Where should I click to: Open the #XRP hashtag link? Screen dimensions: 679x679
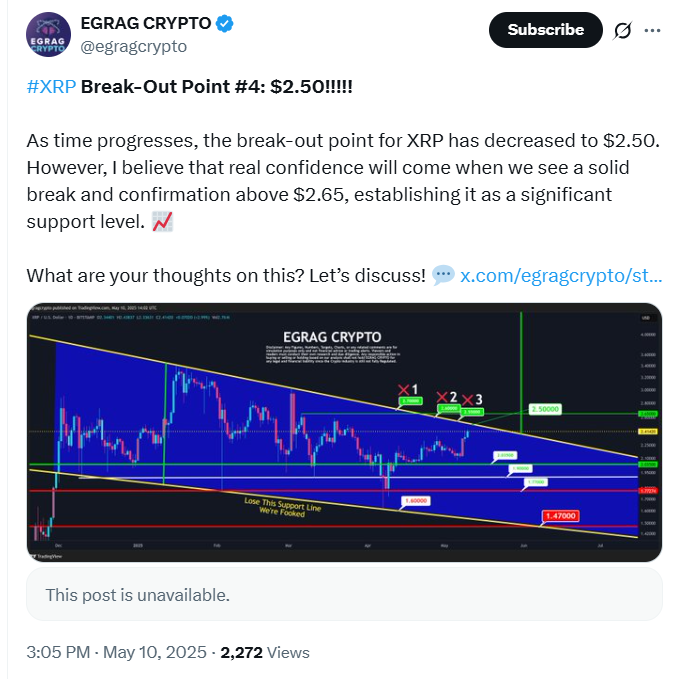tap(51, 86)
